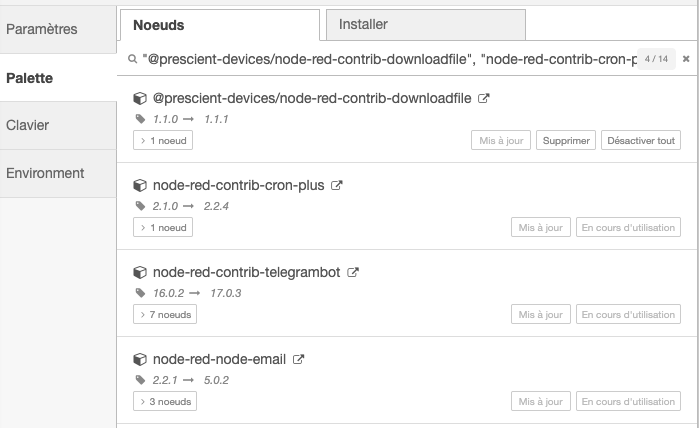The image size is (699, 428).
Task: Click 'Mis à jour' for downloadfile module
Action: pyautogui.click(x=501, y=140)
